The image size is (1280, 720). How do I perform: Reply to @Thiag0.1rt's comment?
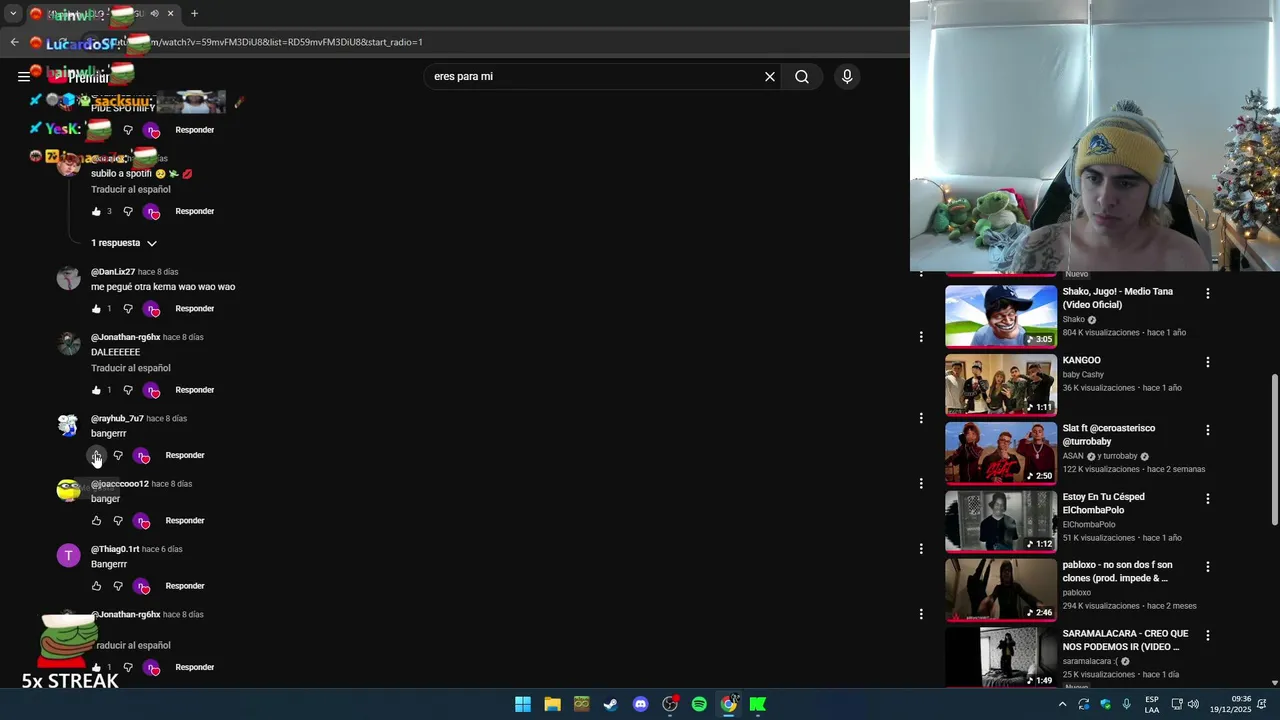[185, 586]
